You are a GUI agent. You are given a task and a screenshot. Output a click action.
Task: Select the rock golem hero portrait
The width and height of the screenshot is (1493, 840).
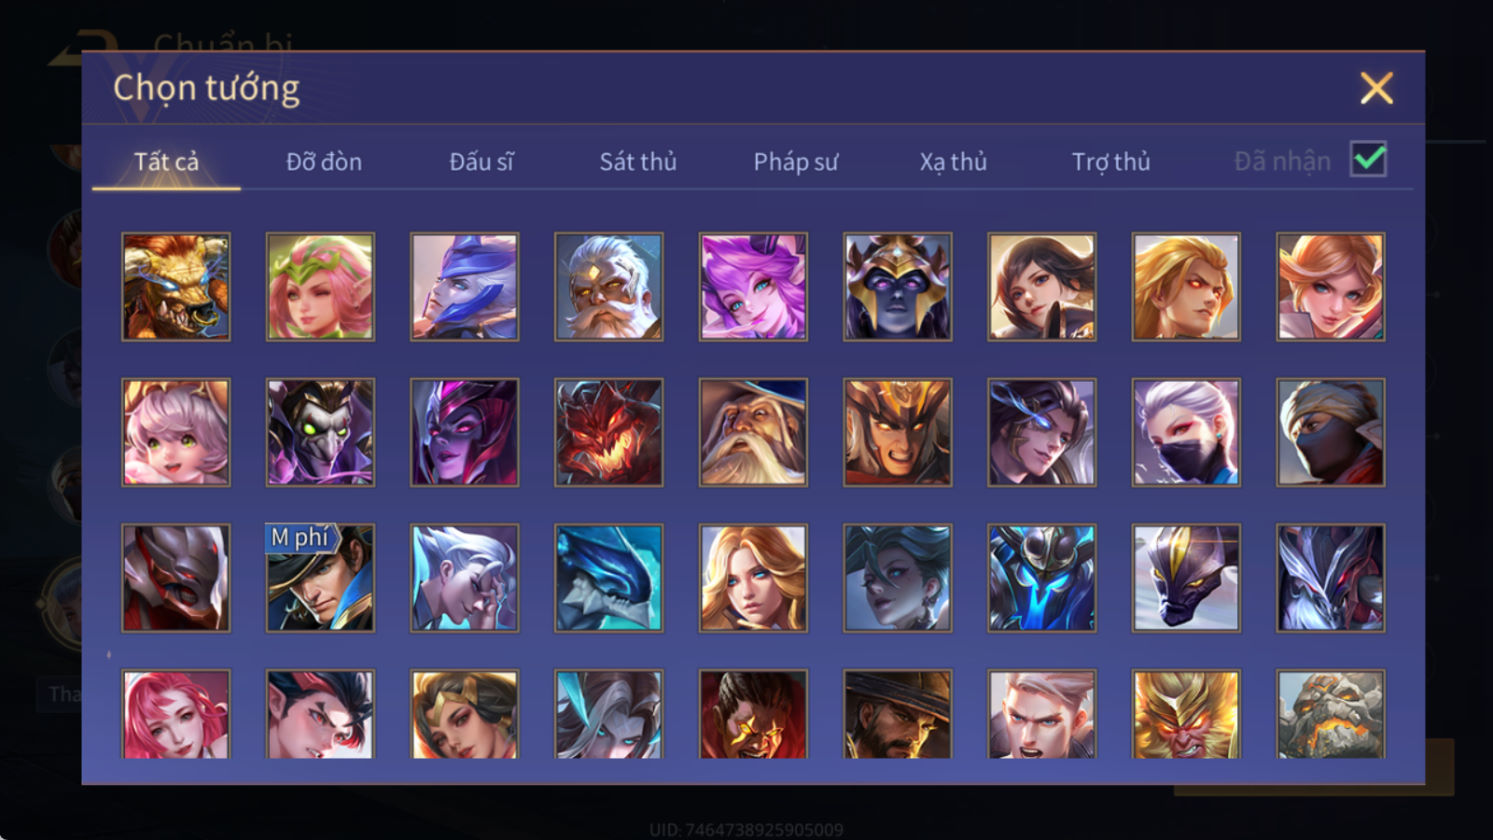coord(1330,714)
